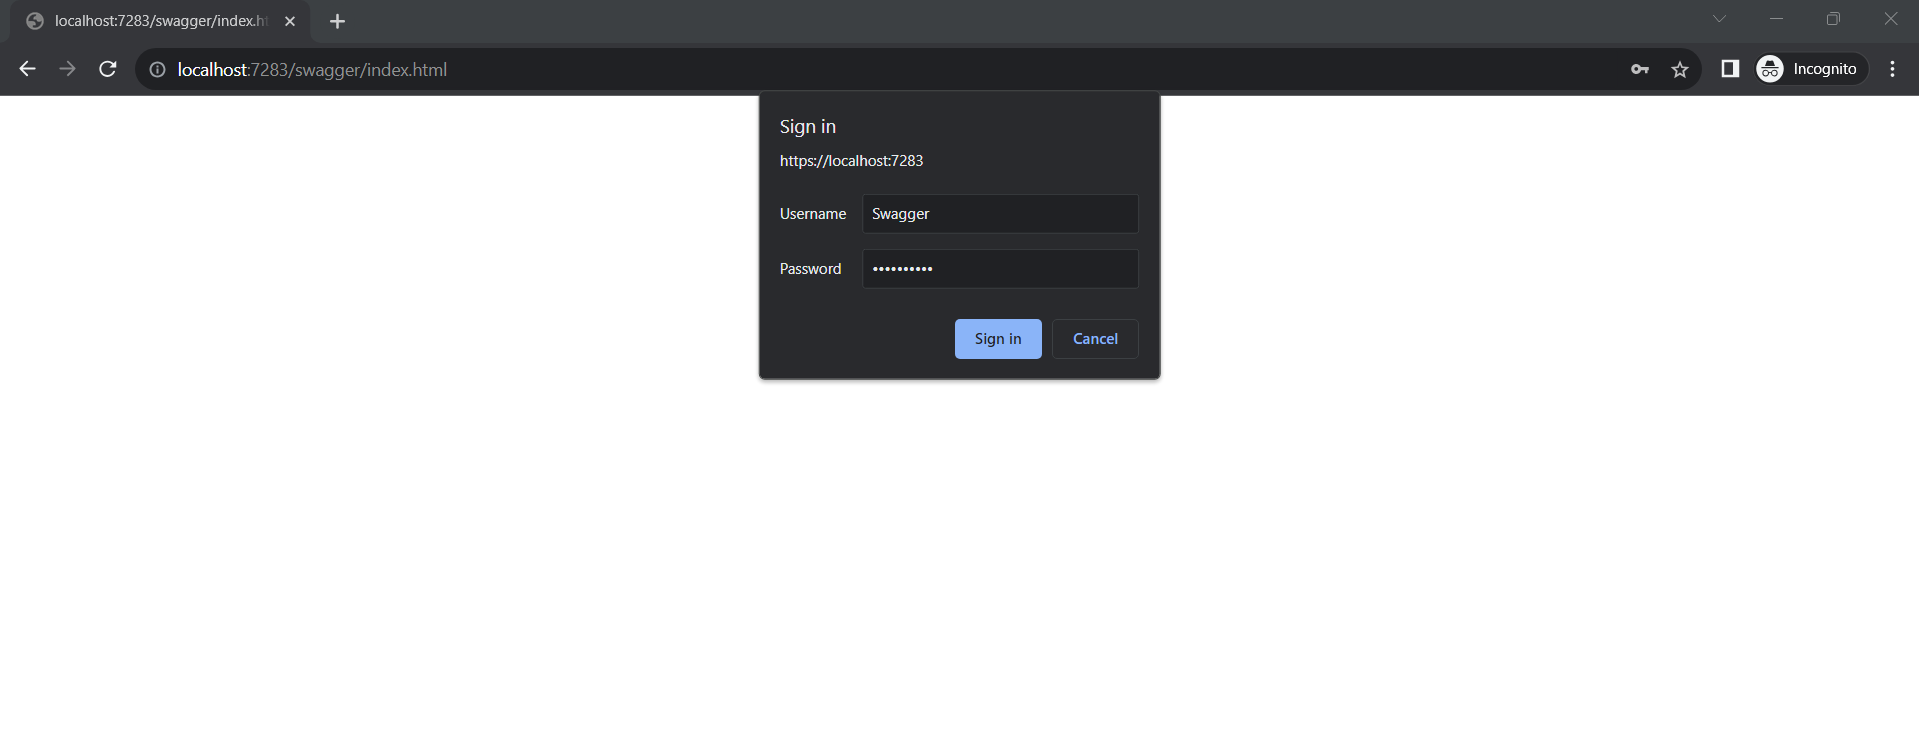This screenshot has height=732, width=1919.
Task: Minimize the browser window
Action: 1776,18
